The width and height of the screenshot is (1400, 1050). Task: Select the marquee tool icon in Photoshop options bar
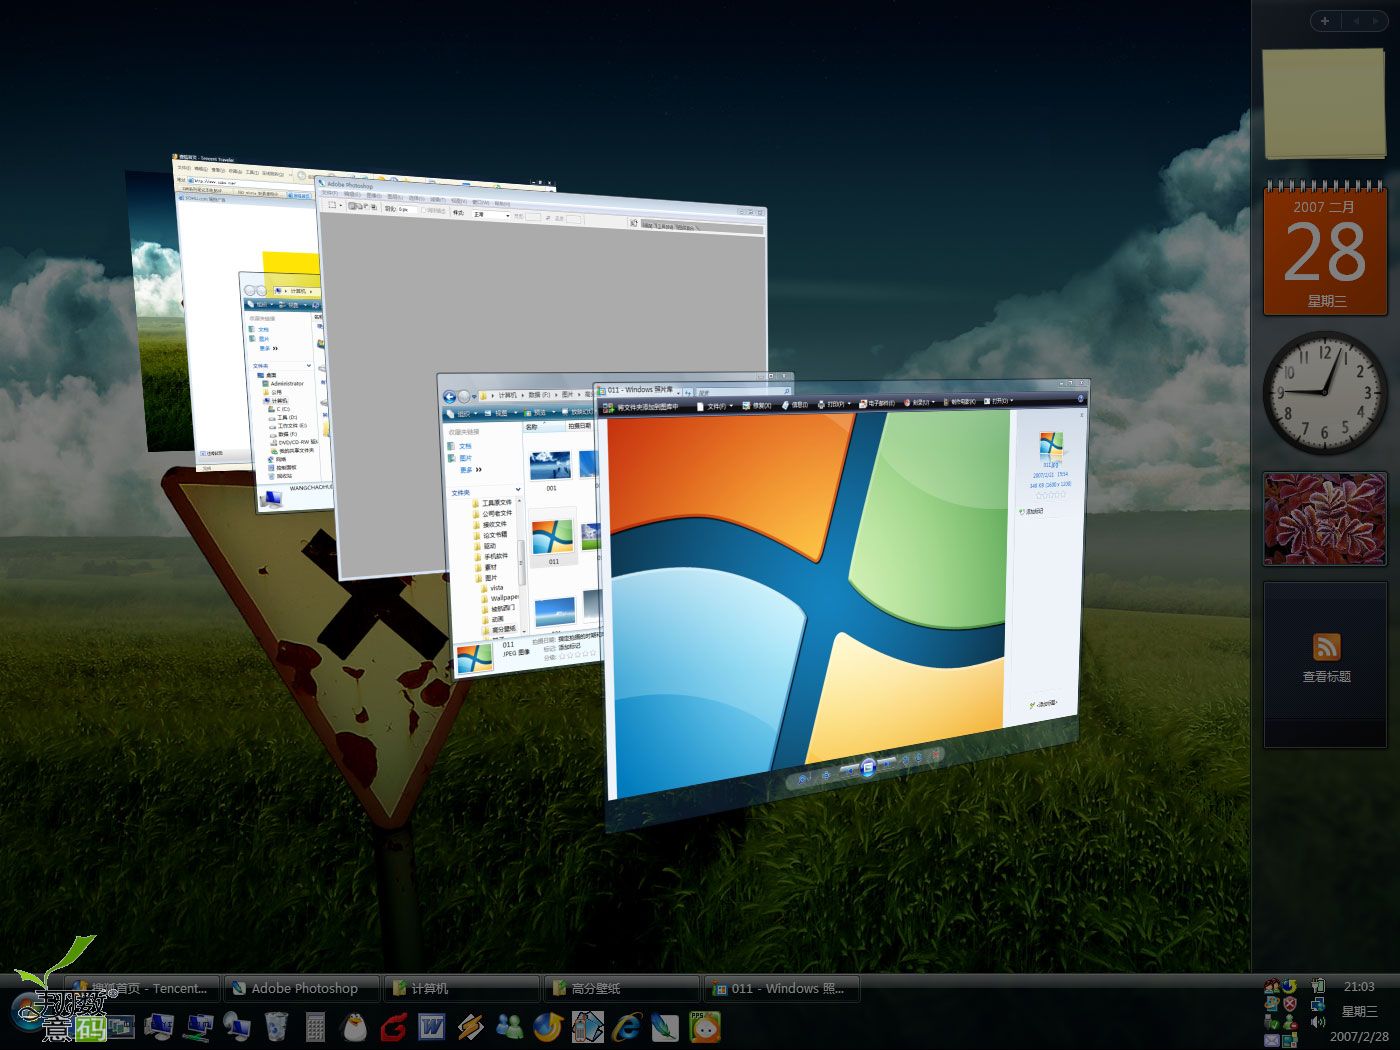[x=332, y=205]
